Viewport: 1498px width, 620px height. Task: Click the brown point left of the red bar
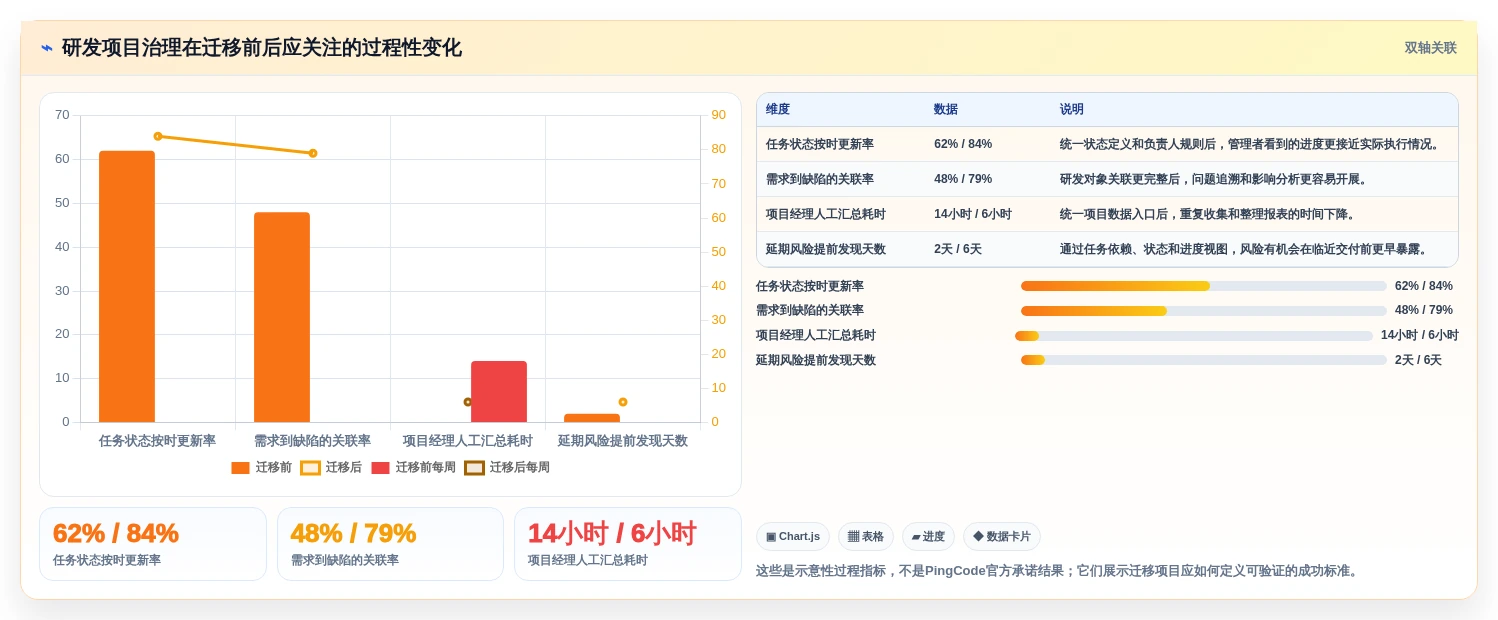[x=468, y=402]
